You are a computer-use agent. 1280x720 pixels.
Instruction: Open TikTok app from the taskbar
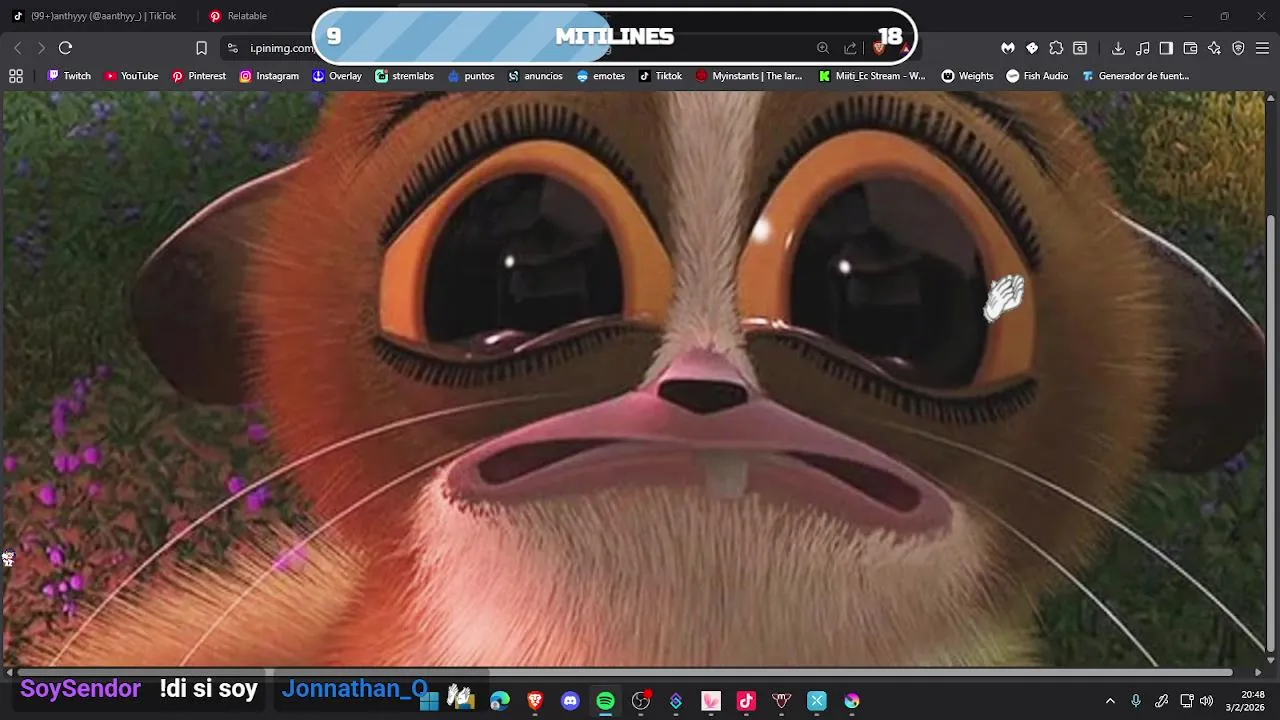point(746,701)
